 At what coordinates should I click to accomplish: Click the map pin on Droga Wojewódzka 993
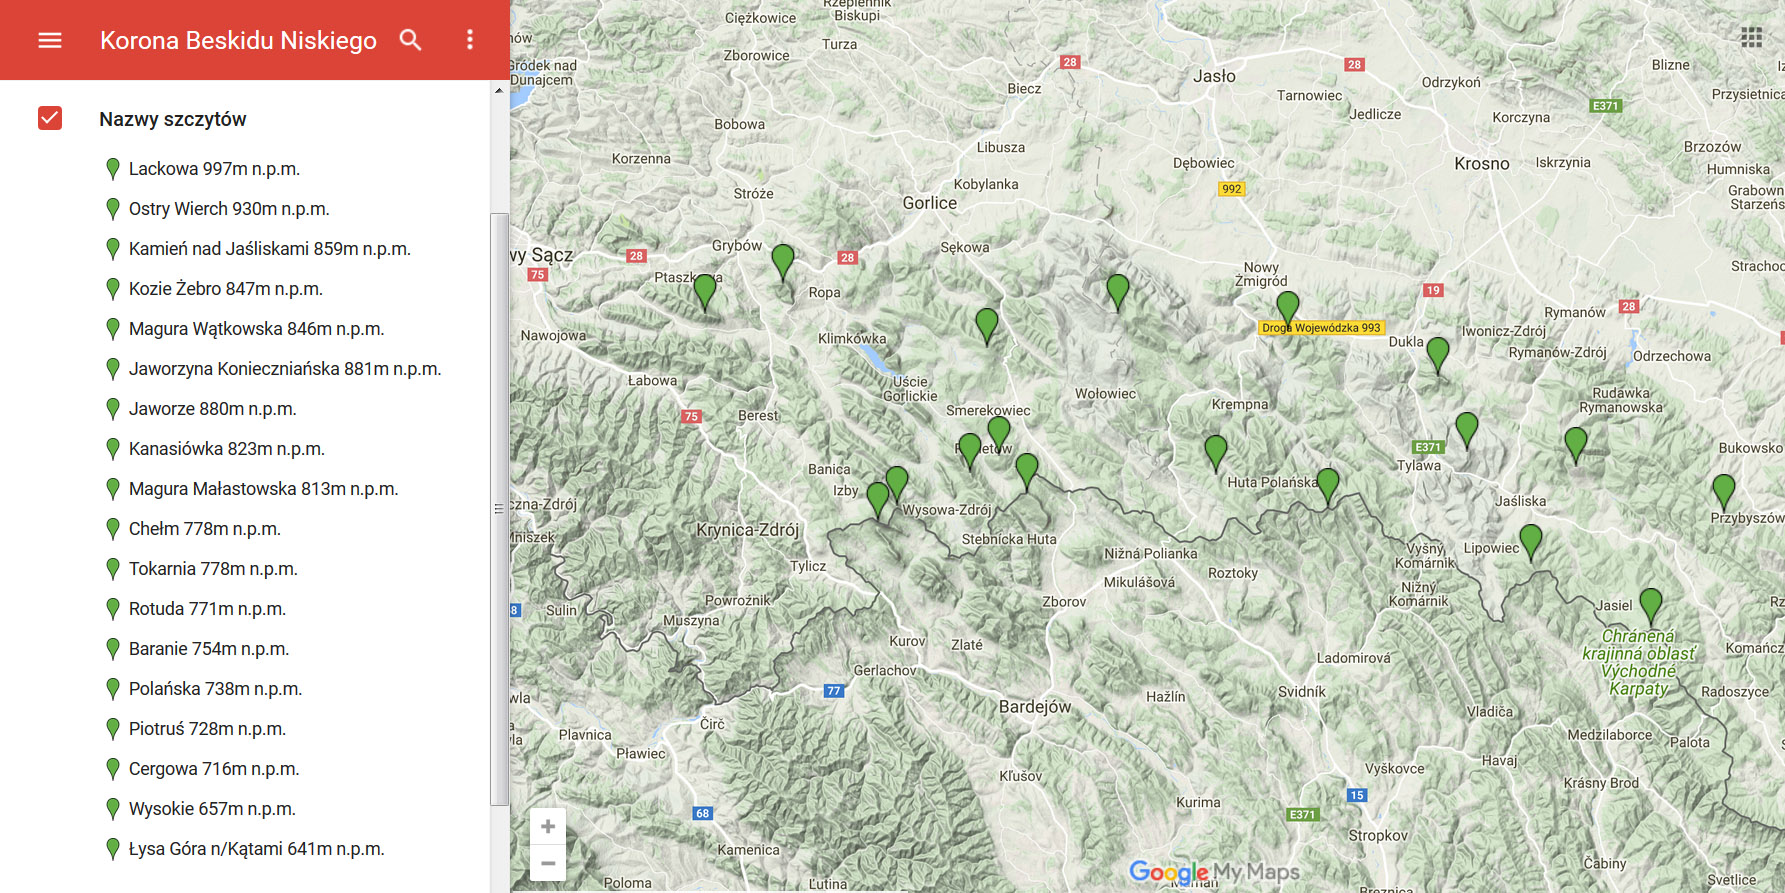click(1288, 309)
